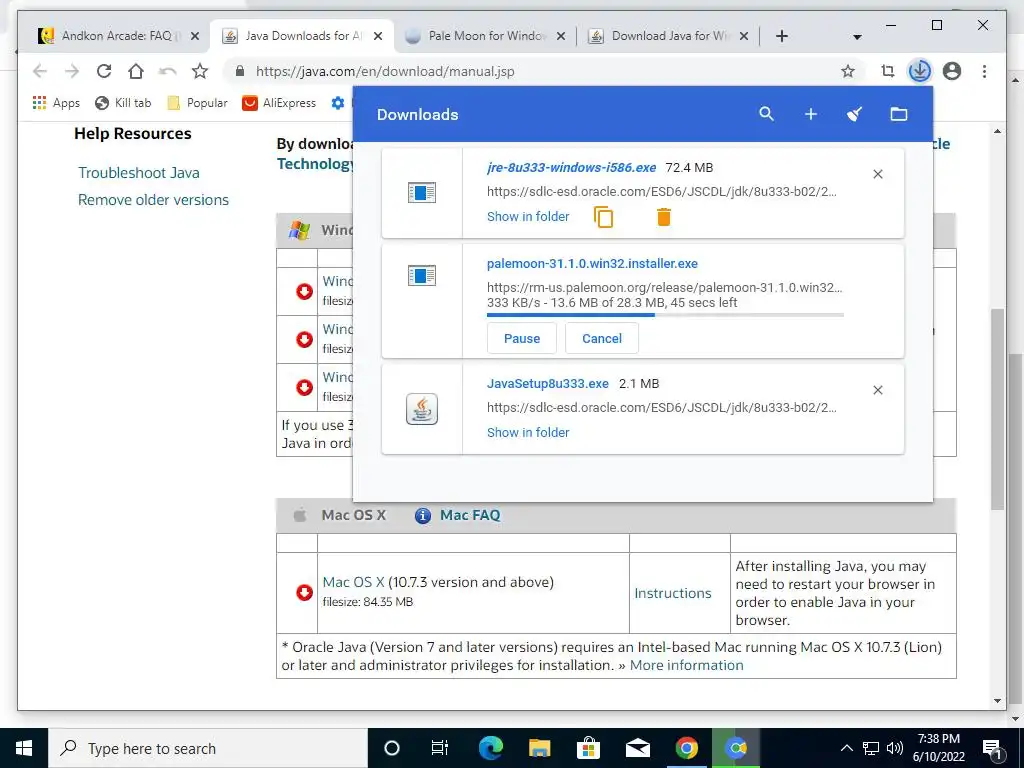Open downloads folder icon in Downloads header
Screen dimensions: 1024x768
click(899, 114)
